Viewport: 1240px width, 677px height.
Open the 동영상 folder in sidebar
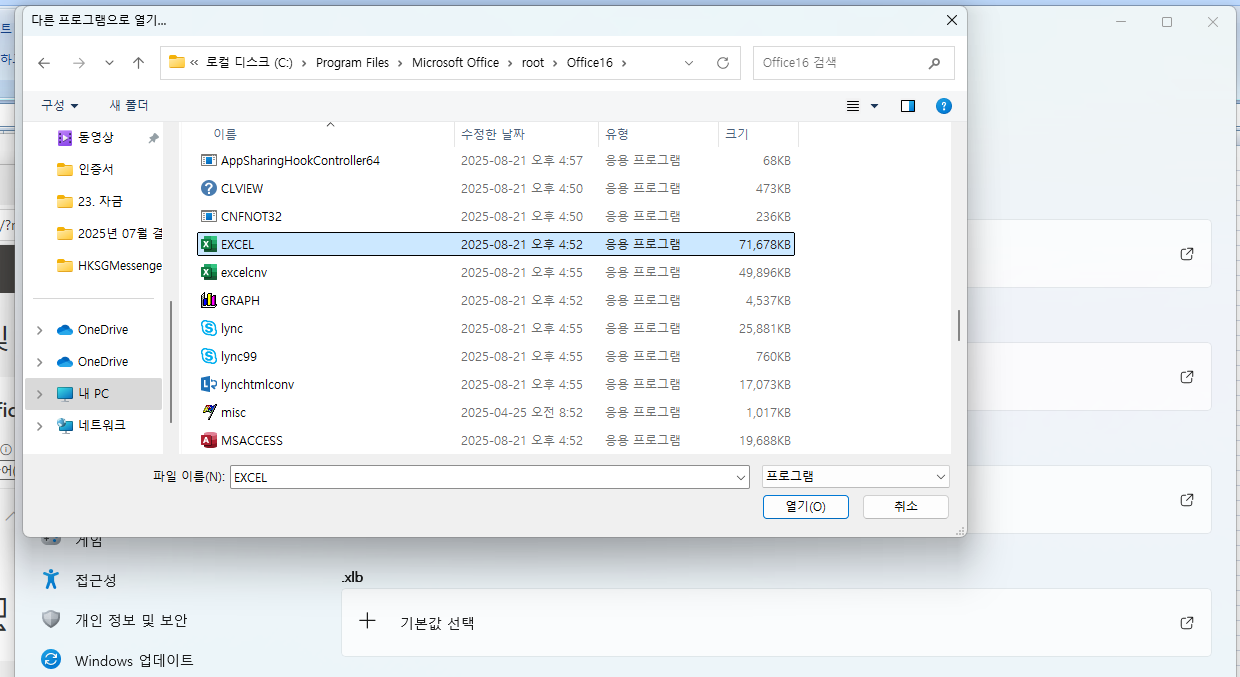pos(95,138)
